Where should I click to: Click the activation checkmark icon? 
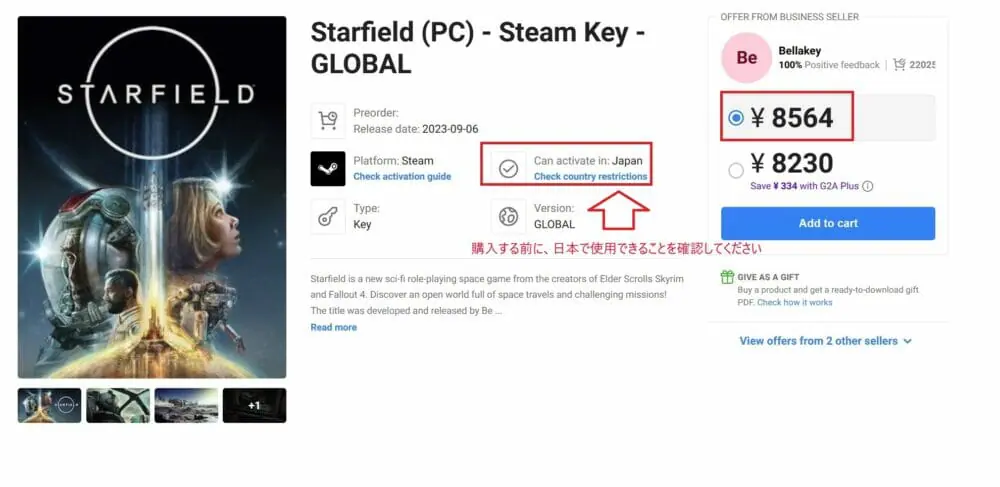508,168
